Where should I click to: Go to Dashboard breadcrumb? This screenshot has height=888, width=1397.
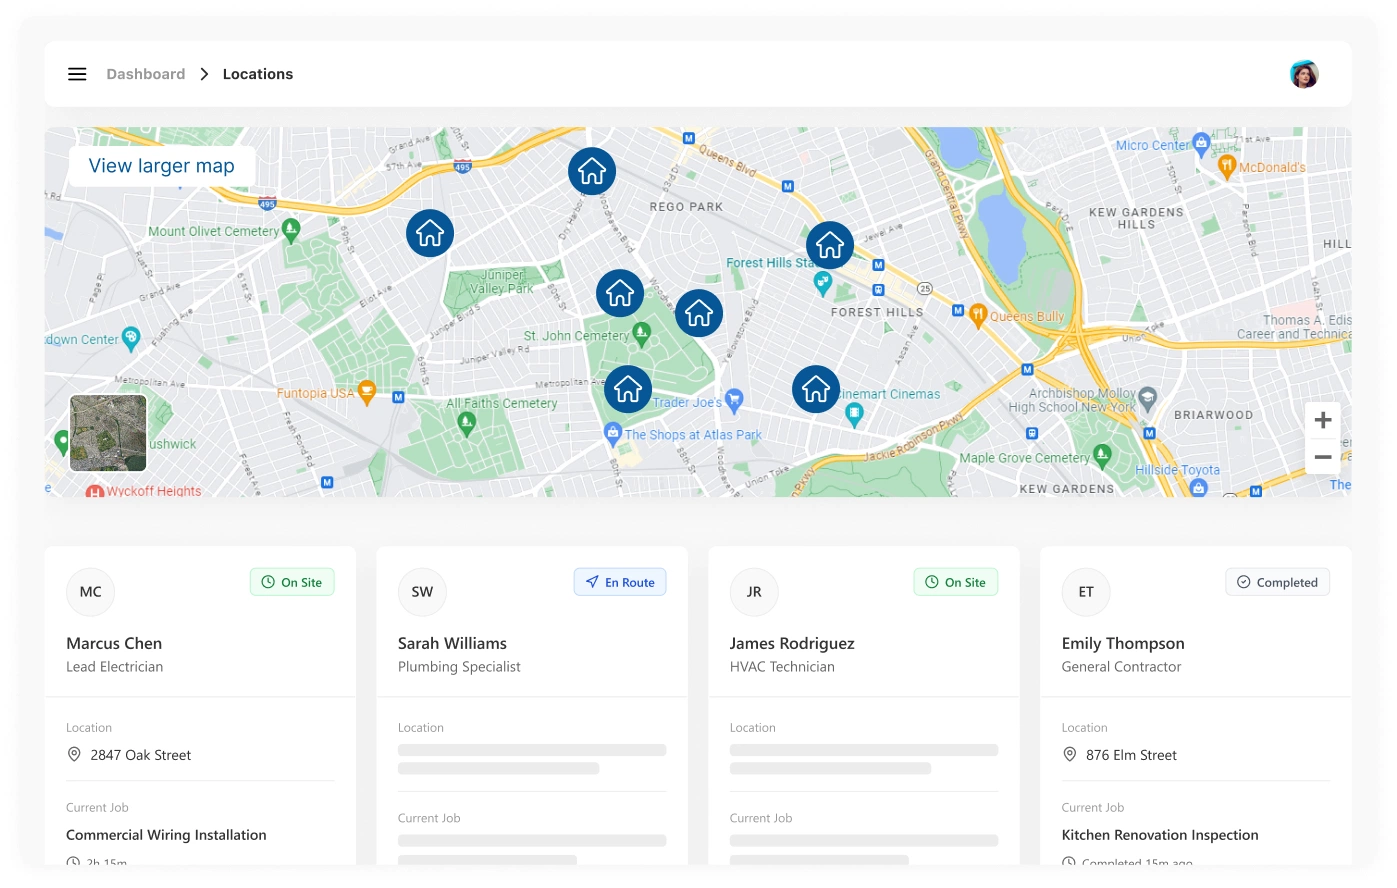[146, 74]
